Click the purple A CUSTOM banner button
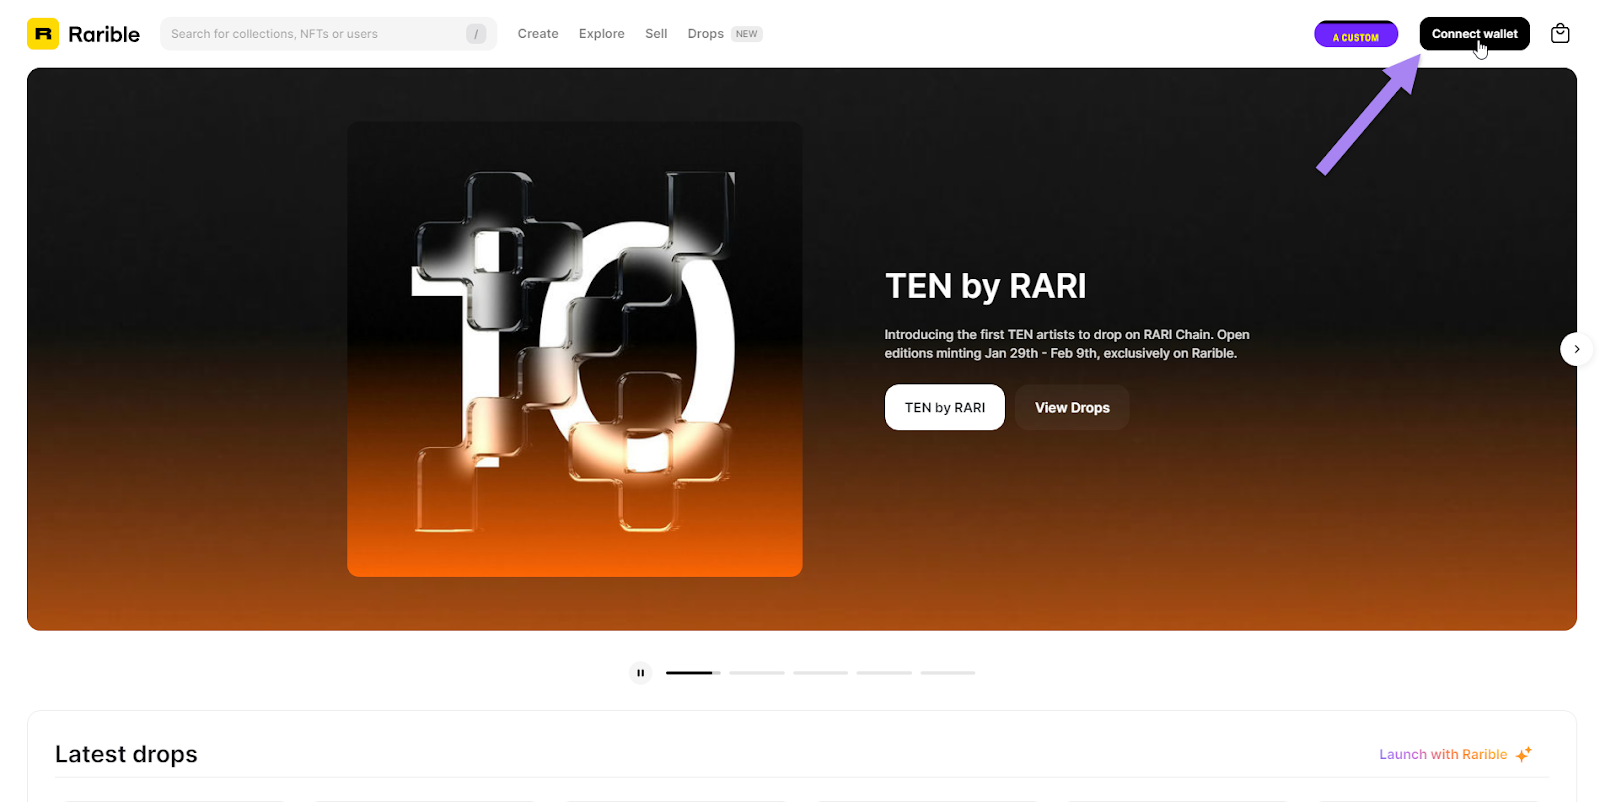Image resolution: width=1600 pixels, height=802 pixels. (1355, 35)
